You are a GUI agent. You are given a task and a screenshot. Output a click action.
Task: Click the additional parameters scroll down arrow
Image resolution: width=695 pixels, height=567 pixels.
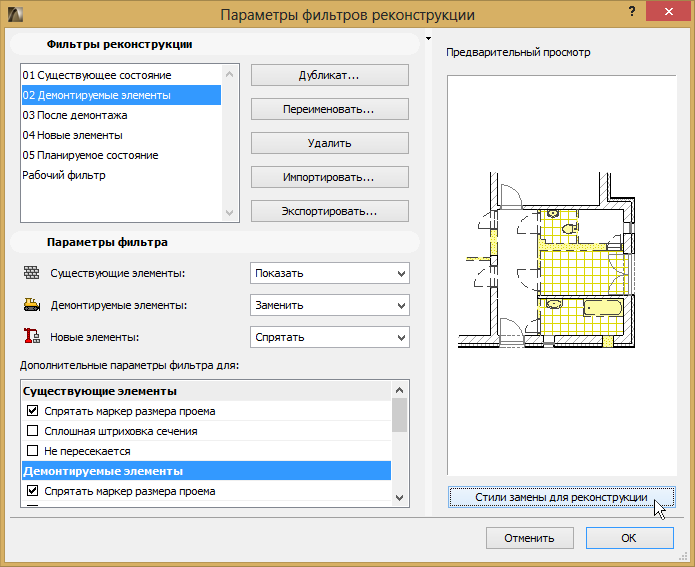click(x=399, y=497)
